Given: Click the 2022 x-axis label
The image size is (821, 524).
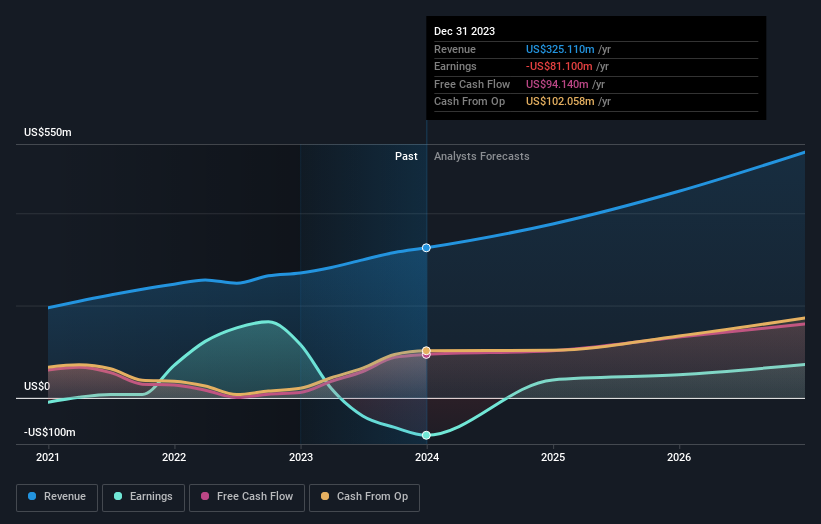Looking at the screenshot, I should point(174,457).
